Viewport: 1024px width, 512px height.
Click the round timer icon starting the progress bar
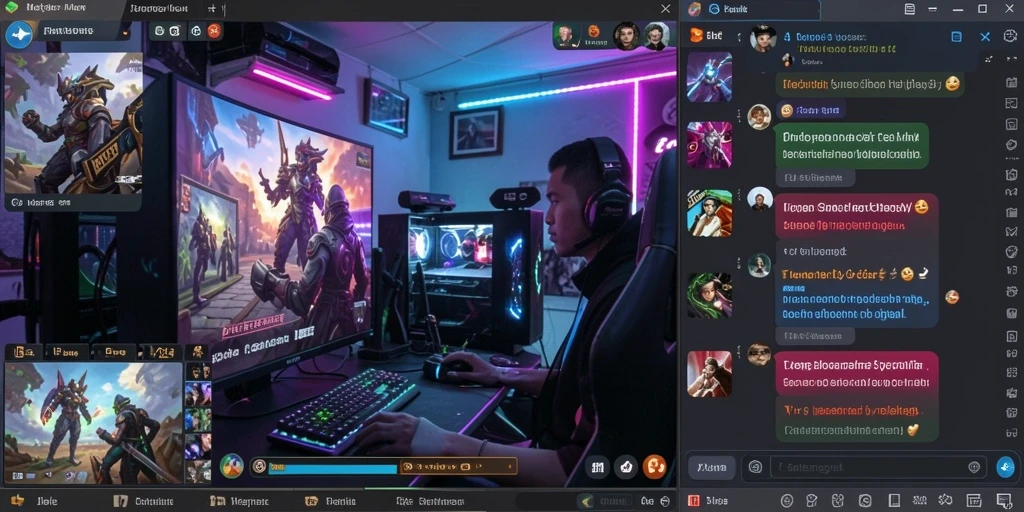[x=259, y=467]
